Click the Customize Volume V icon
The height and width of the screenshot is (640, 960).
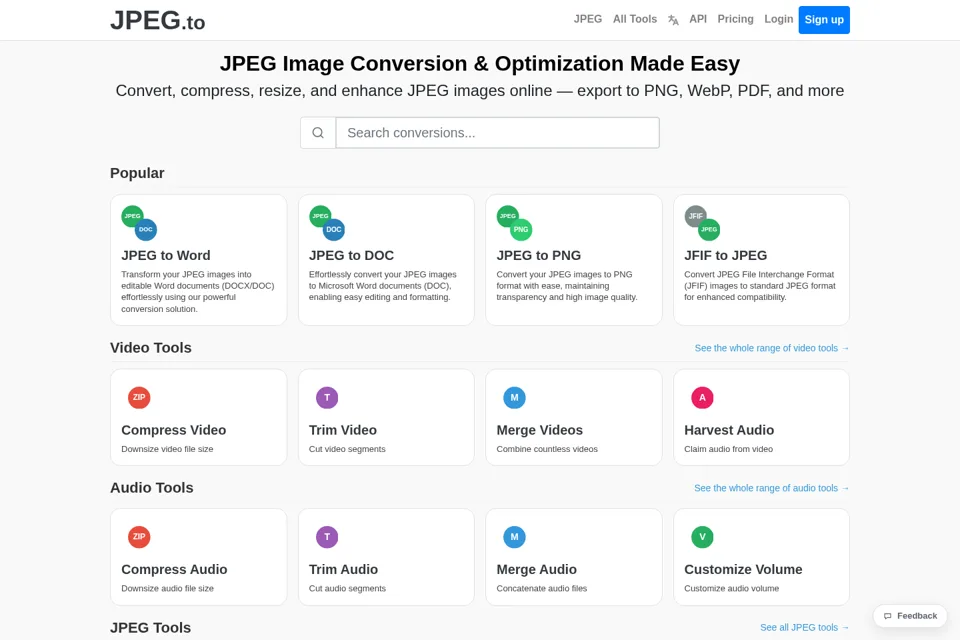[x=702, y=537]
